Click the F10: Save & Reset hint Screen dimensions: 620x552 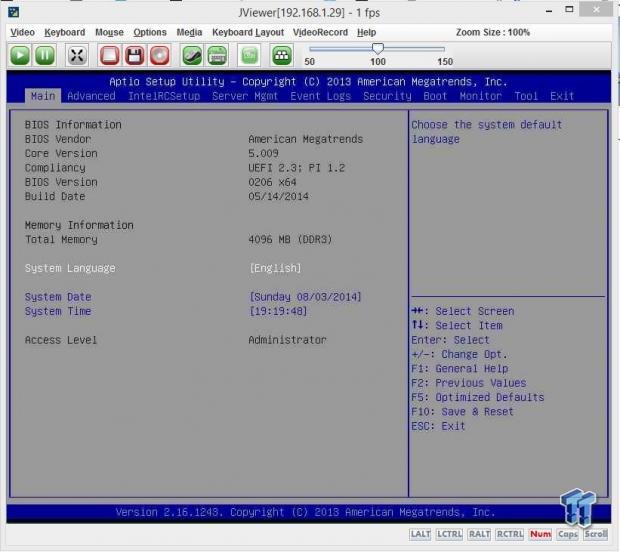point(462,412)
